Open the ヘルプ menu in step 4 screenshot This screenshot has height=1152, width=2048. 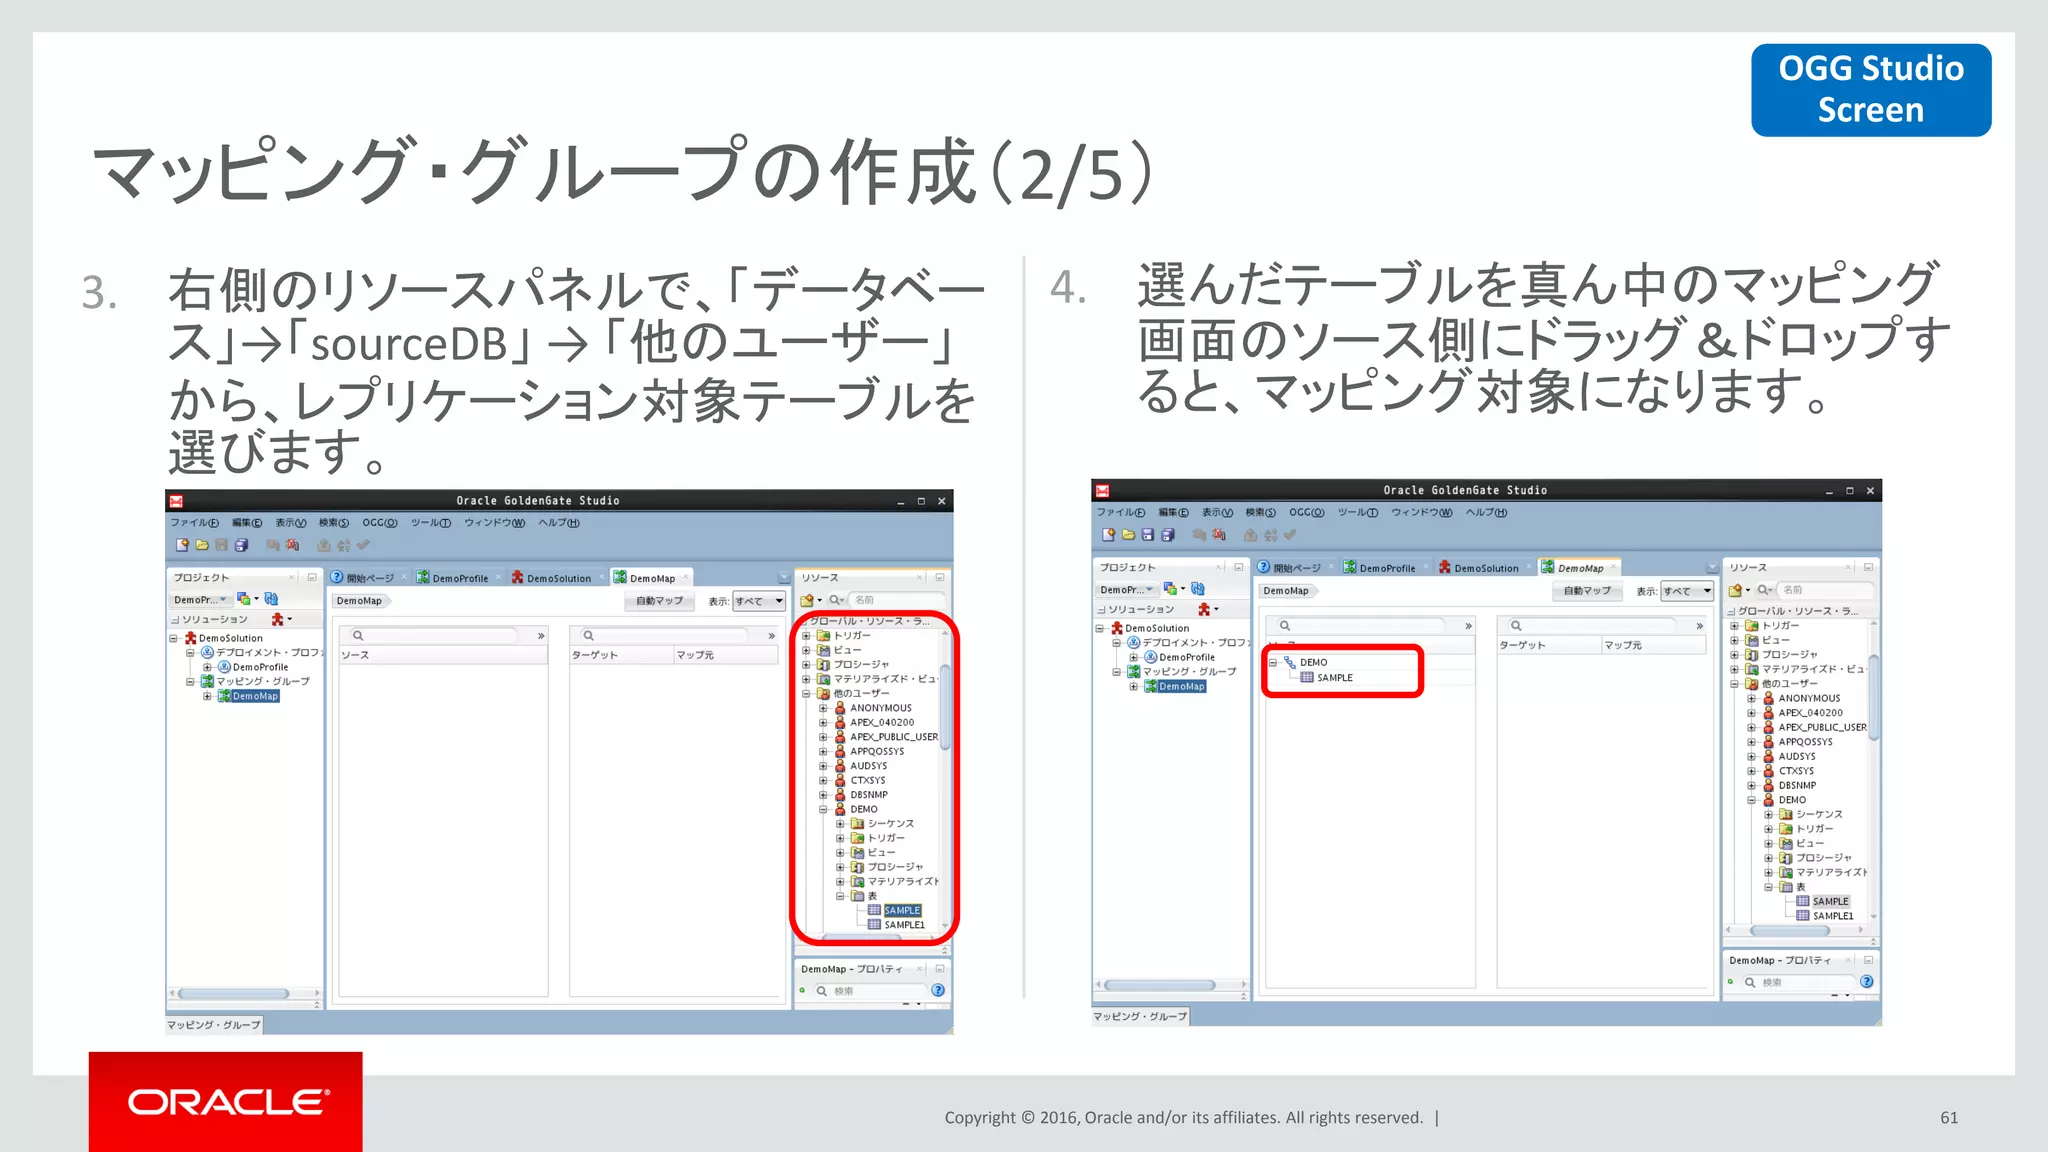coord(1486,513)
